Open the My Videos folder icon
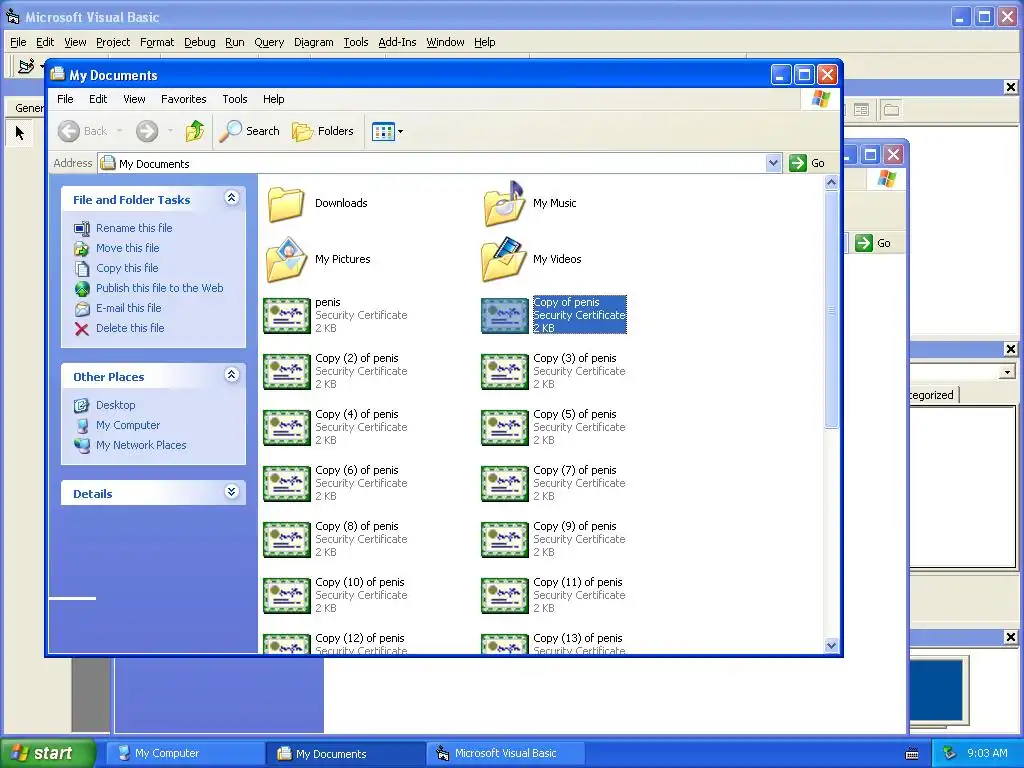 [504, 259]
